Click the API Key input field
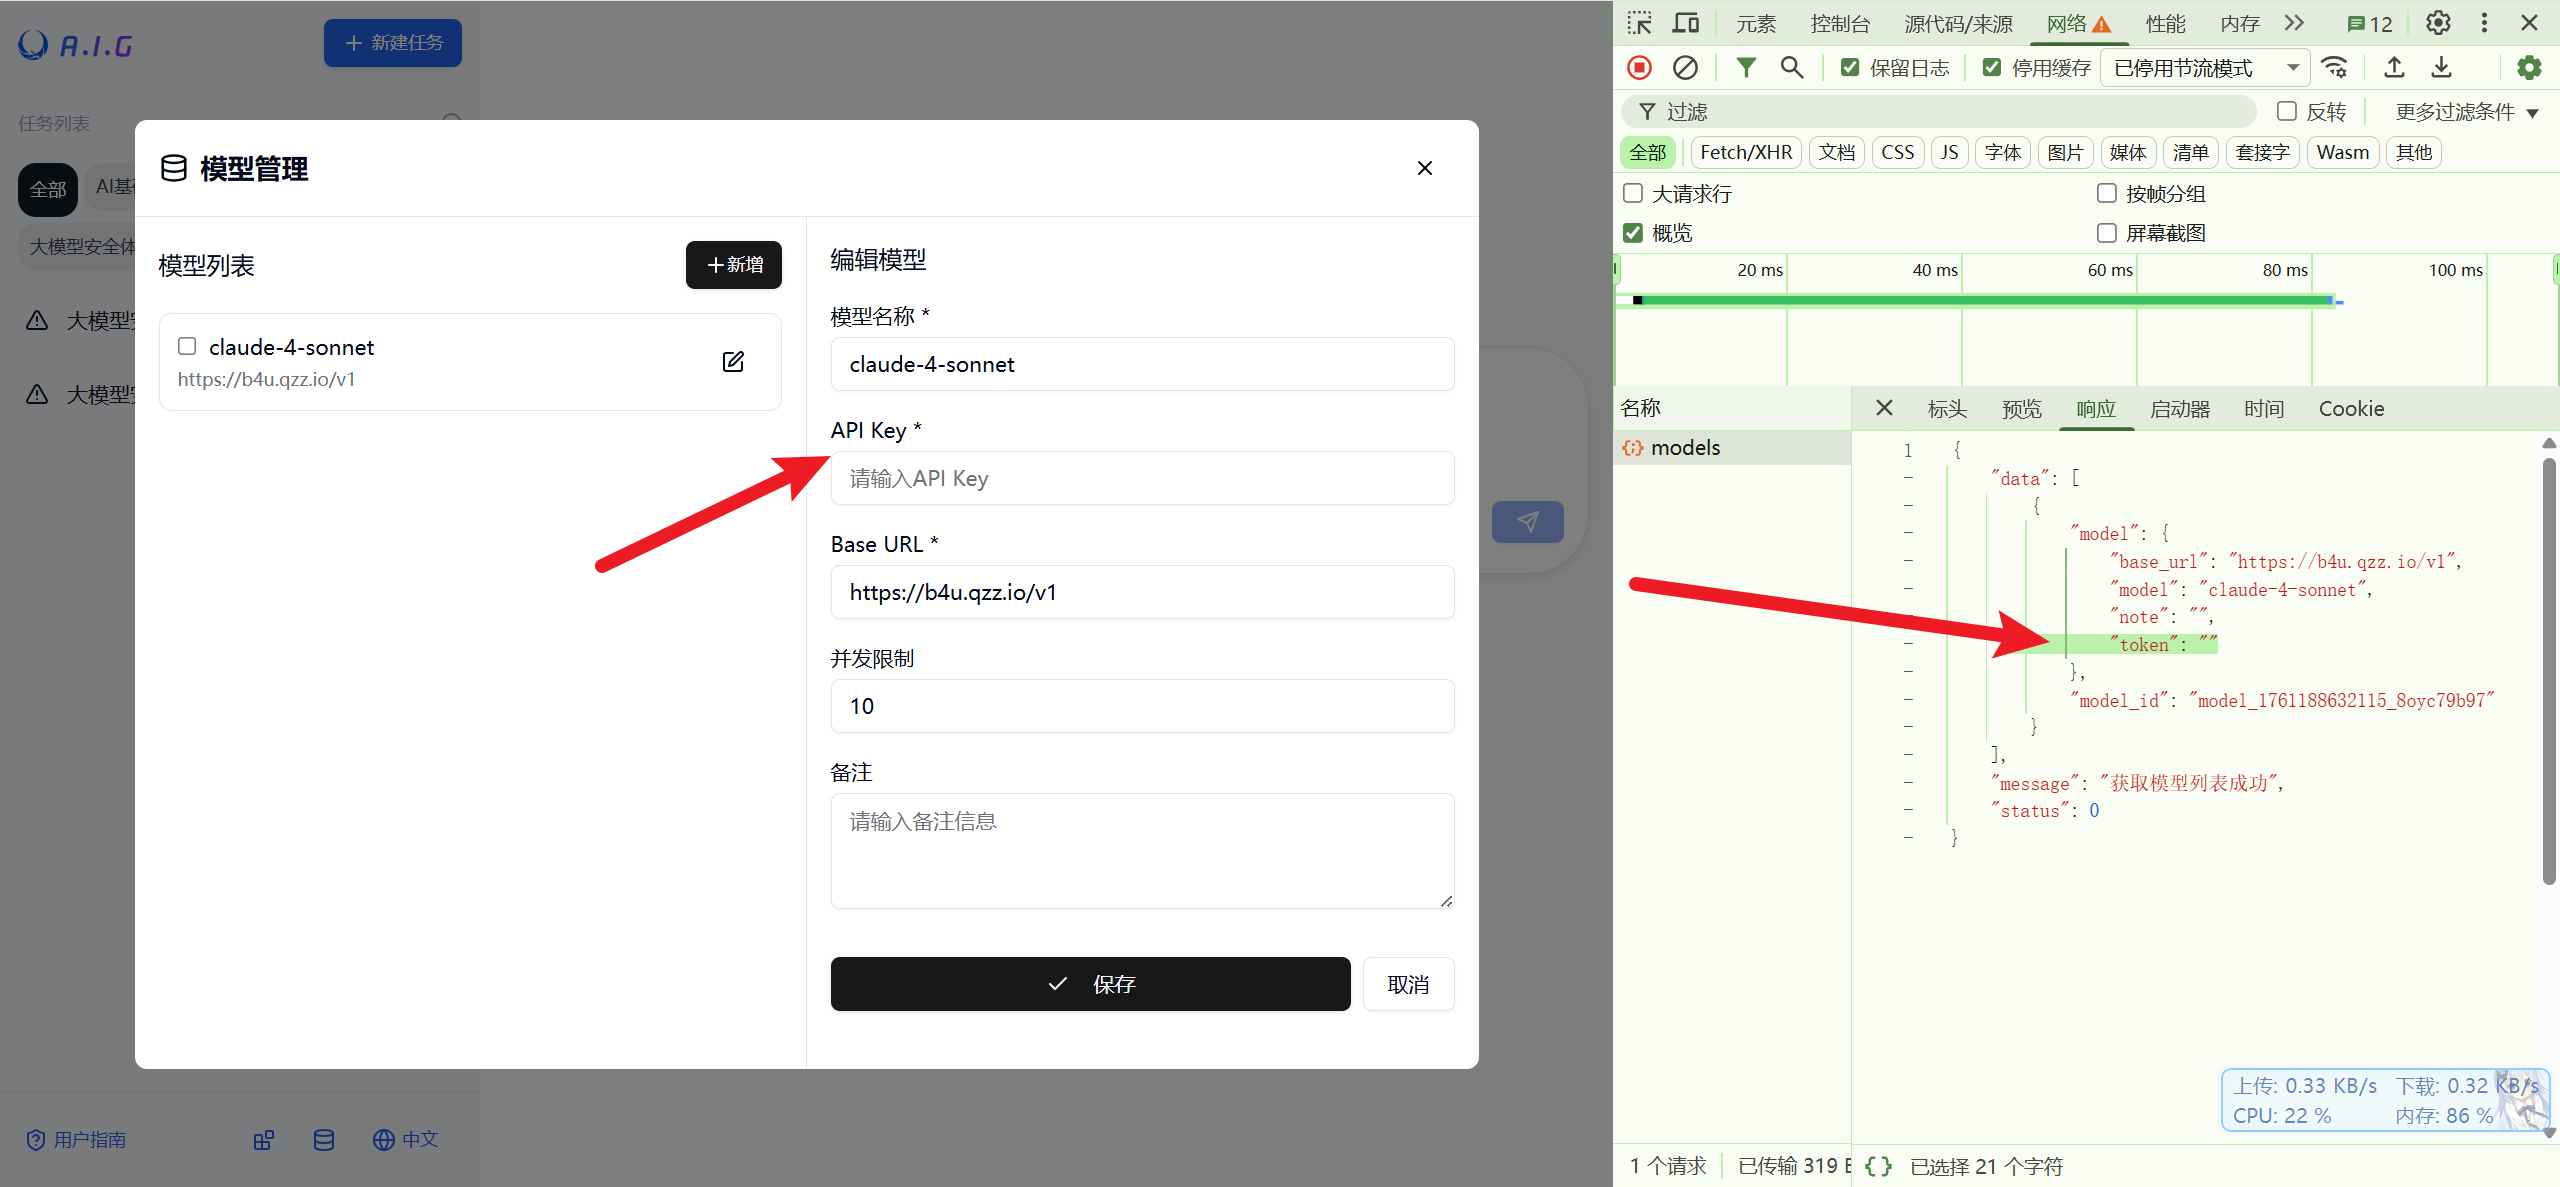This screenshot has width=2560, height=1187. click(1142, 478)
